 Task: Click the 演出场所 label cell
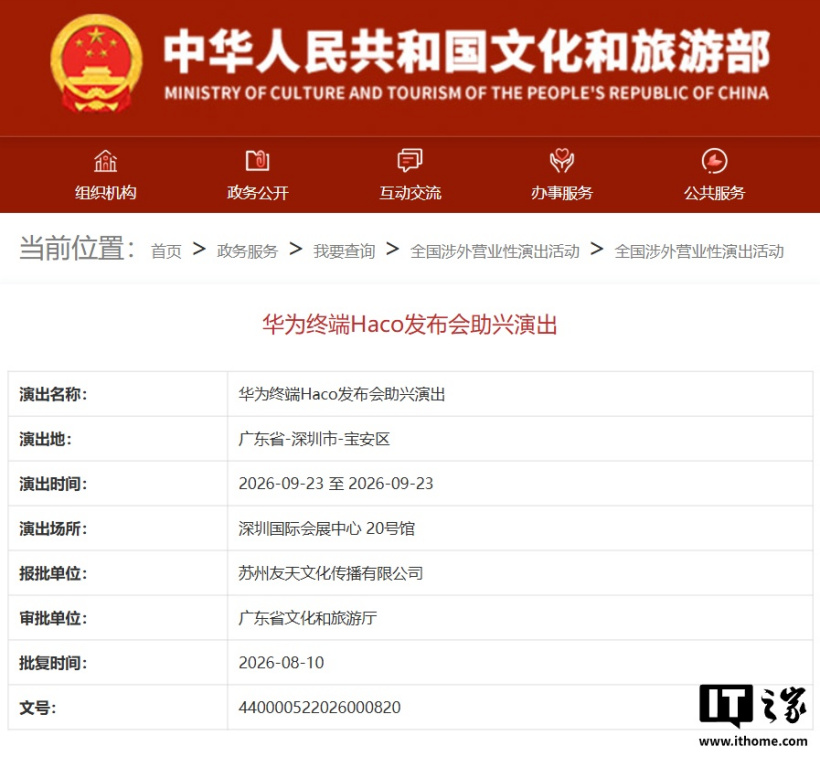pos(118,529)
